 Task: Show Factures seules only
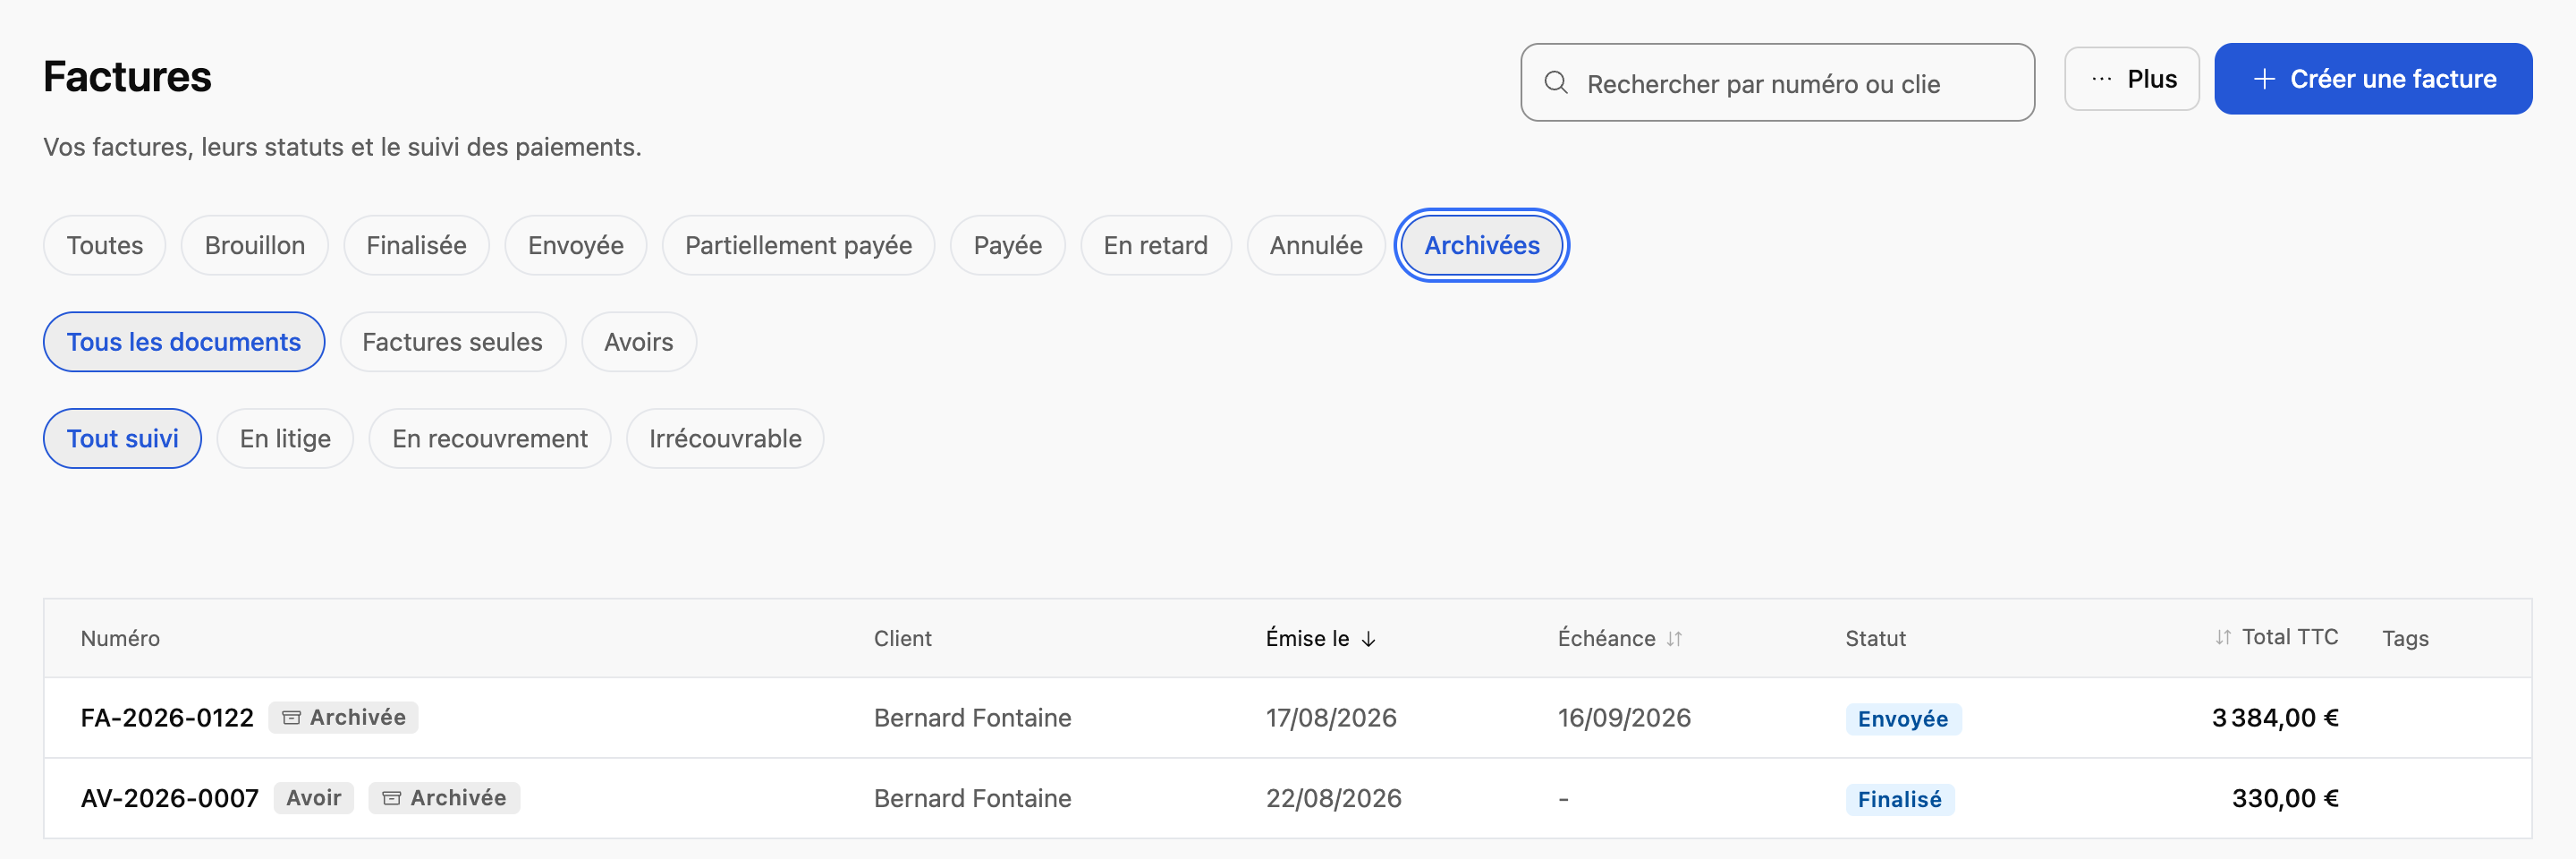453,342
